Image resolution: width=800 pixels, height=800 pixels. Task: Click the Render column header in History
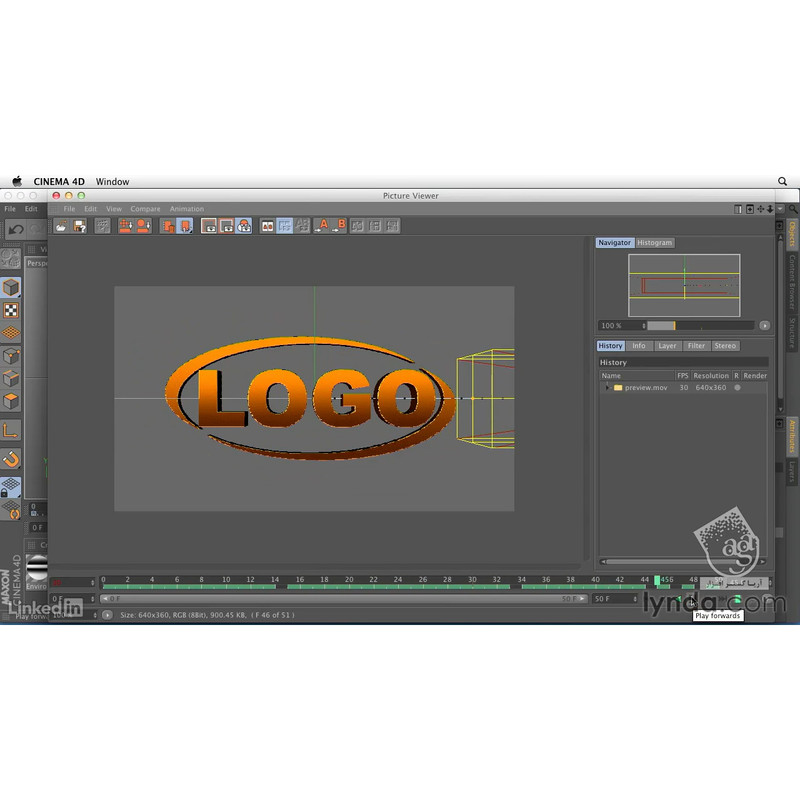pos(755,376)
